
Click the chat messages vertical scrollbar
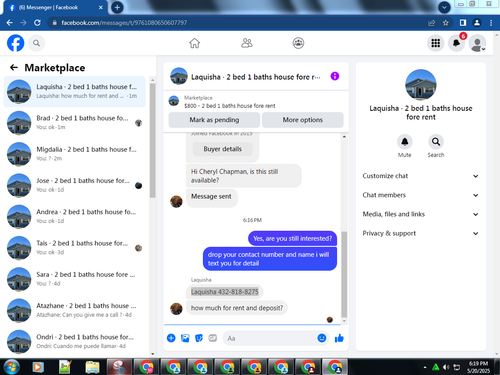[x=344, y=274]
